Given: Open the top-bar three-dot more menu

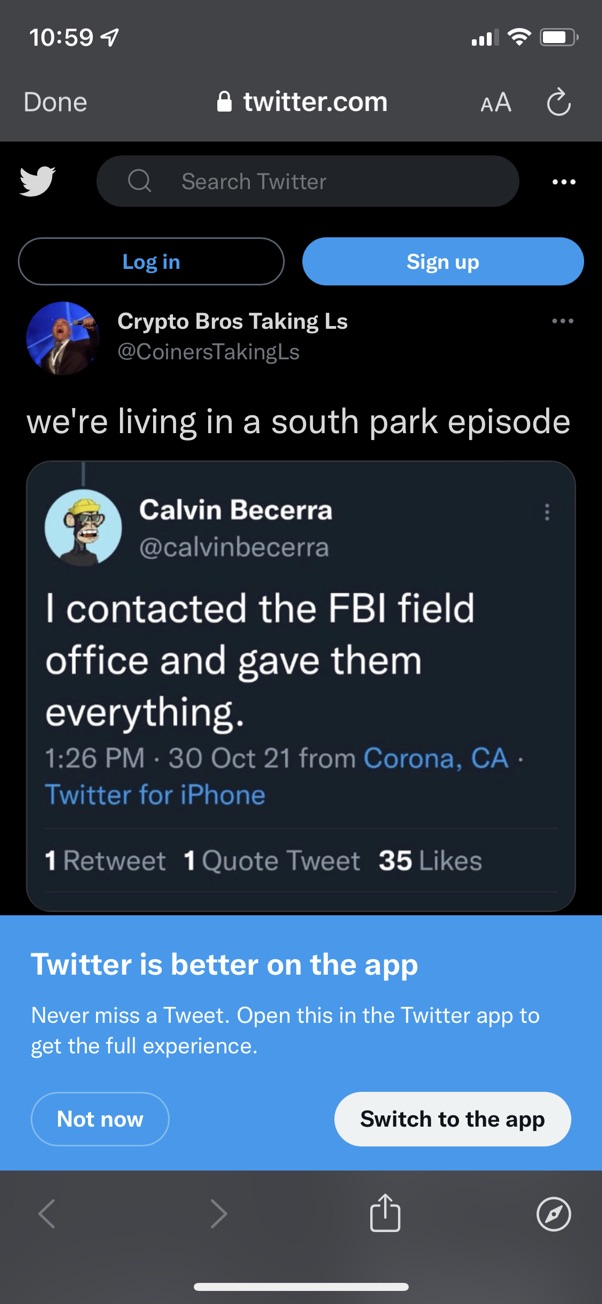Looking at the screenshot, I should (x=563, y=182).
